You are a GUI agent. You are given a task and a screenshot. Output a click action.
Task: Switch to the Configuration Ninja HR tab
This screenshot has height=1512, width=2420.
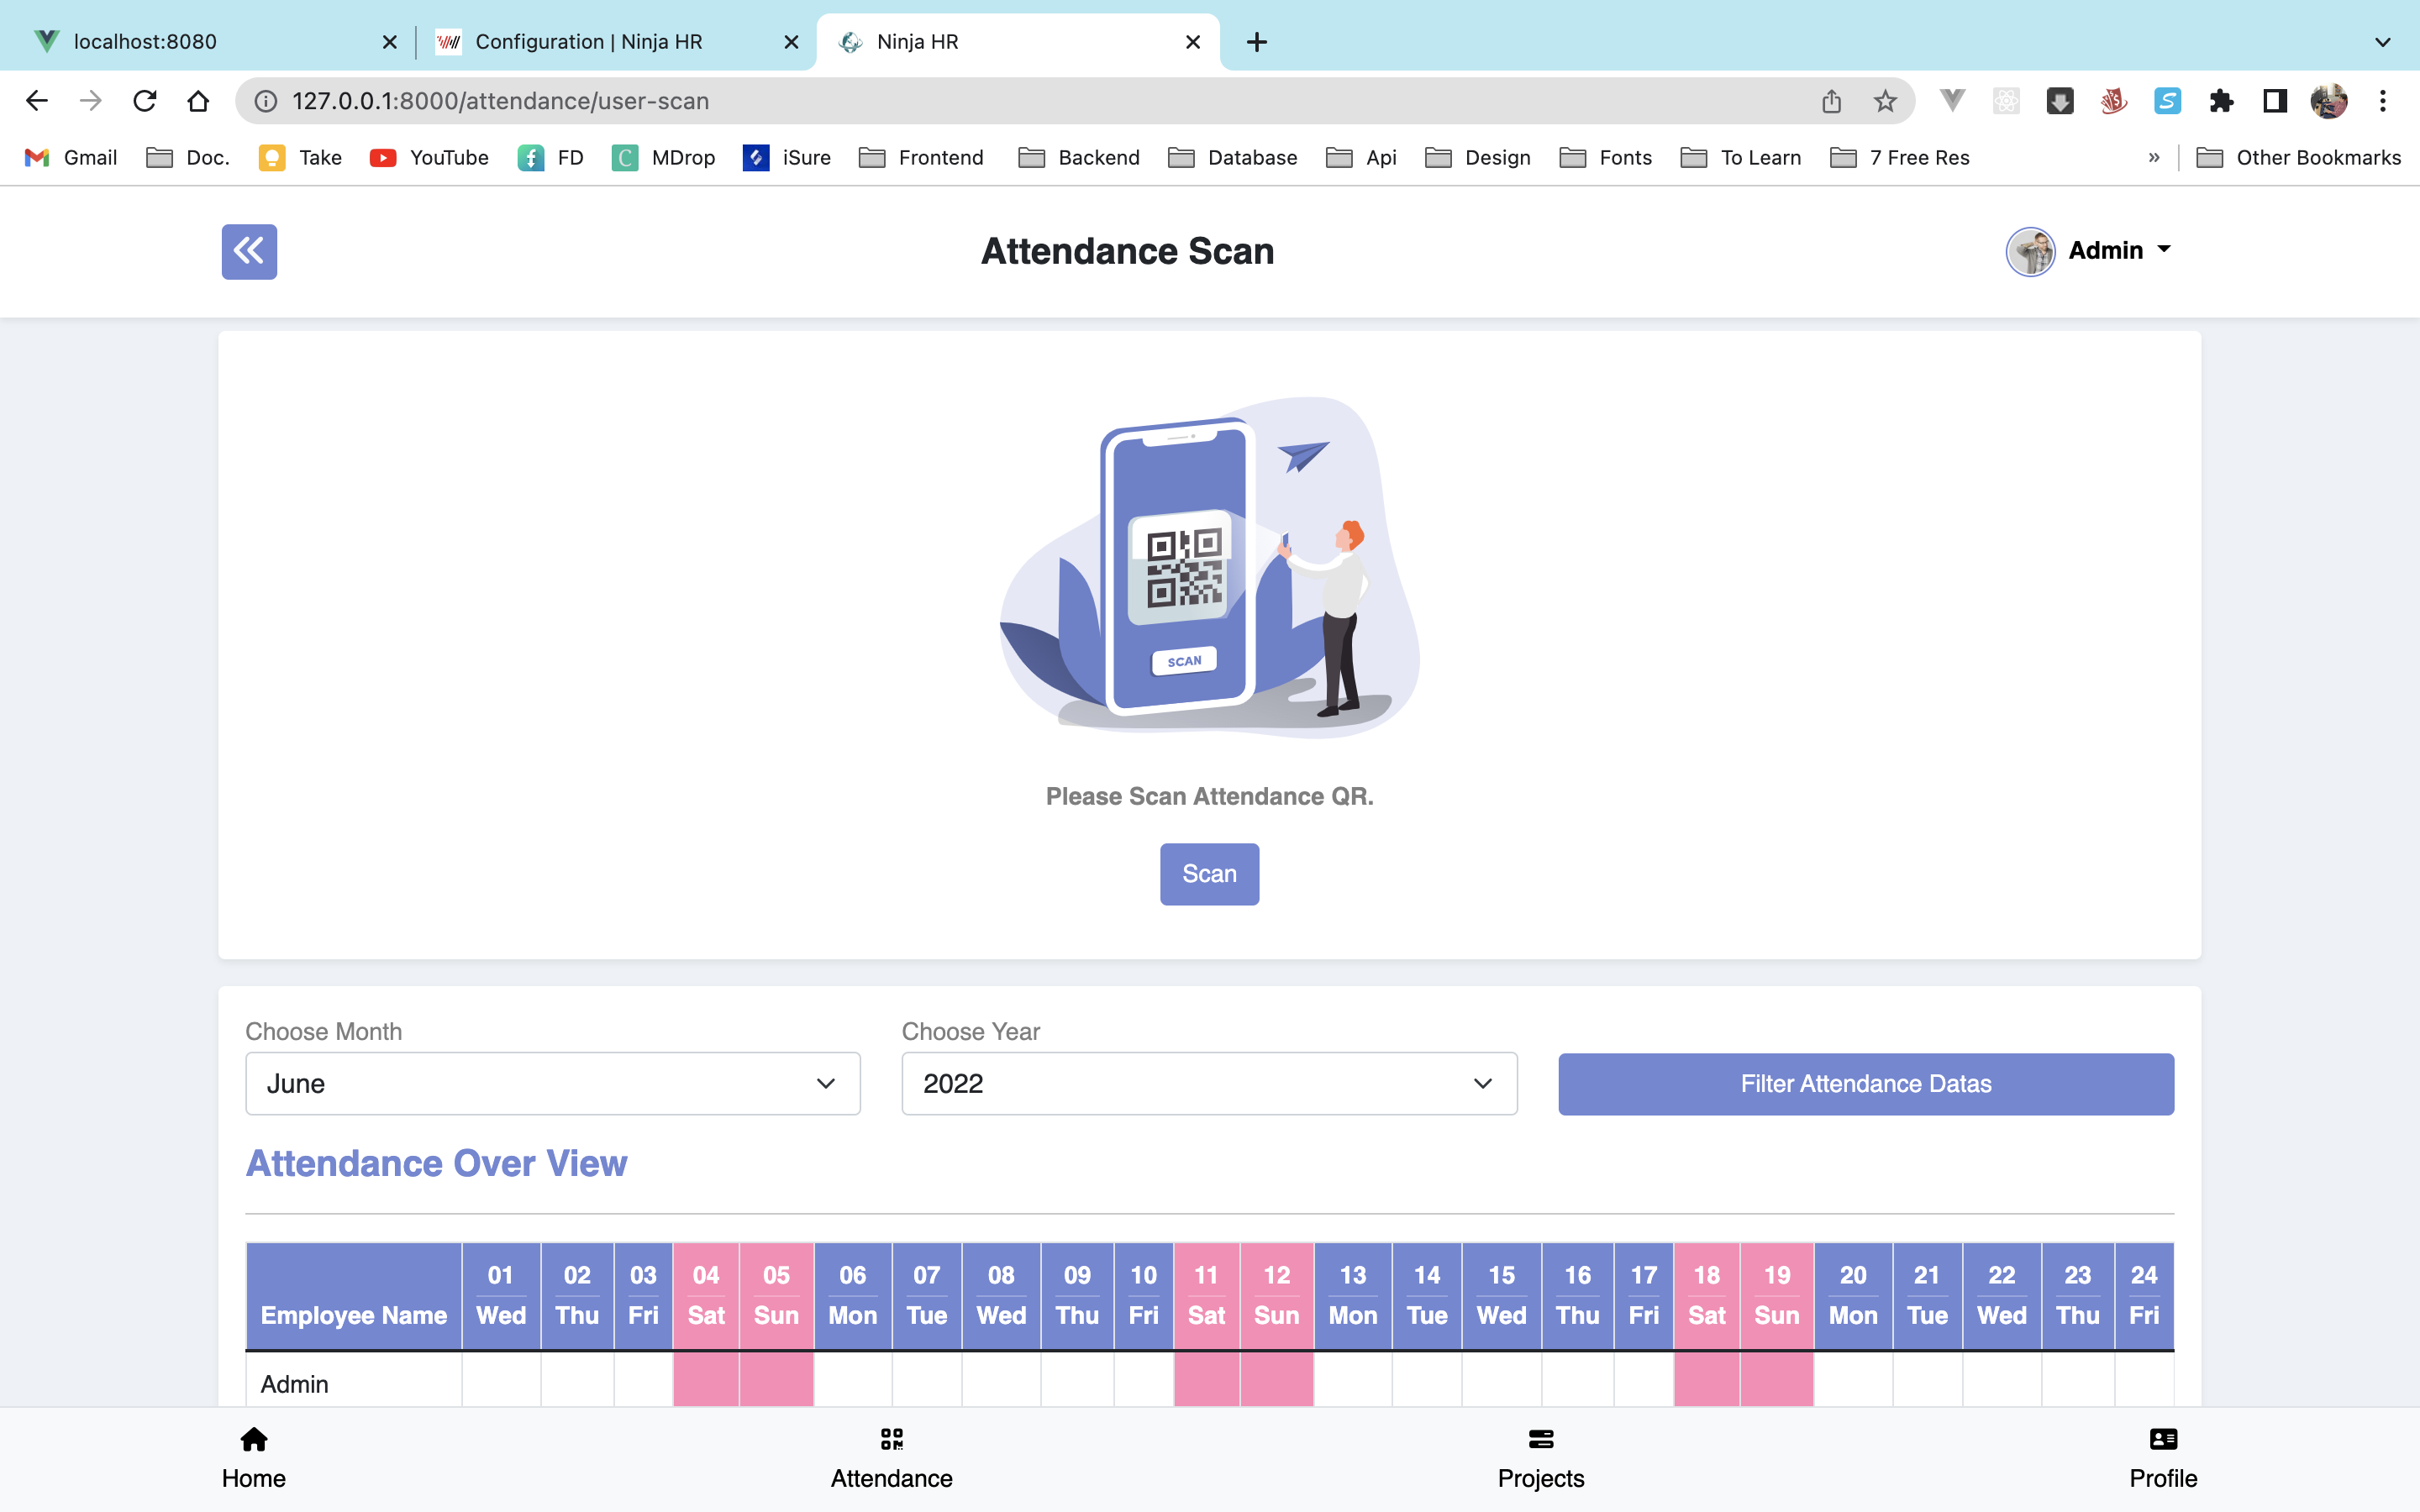588,41
